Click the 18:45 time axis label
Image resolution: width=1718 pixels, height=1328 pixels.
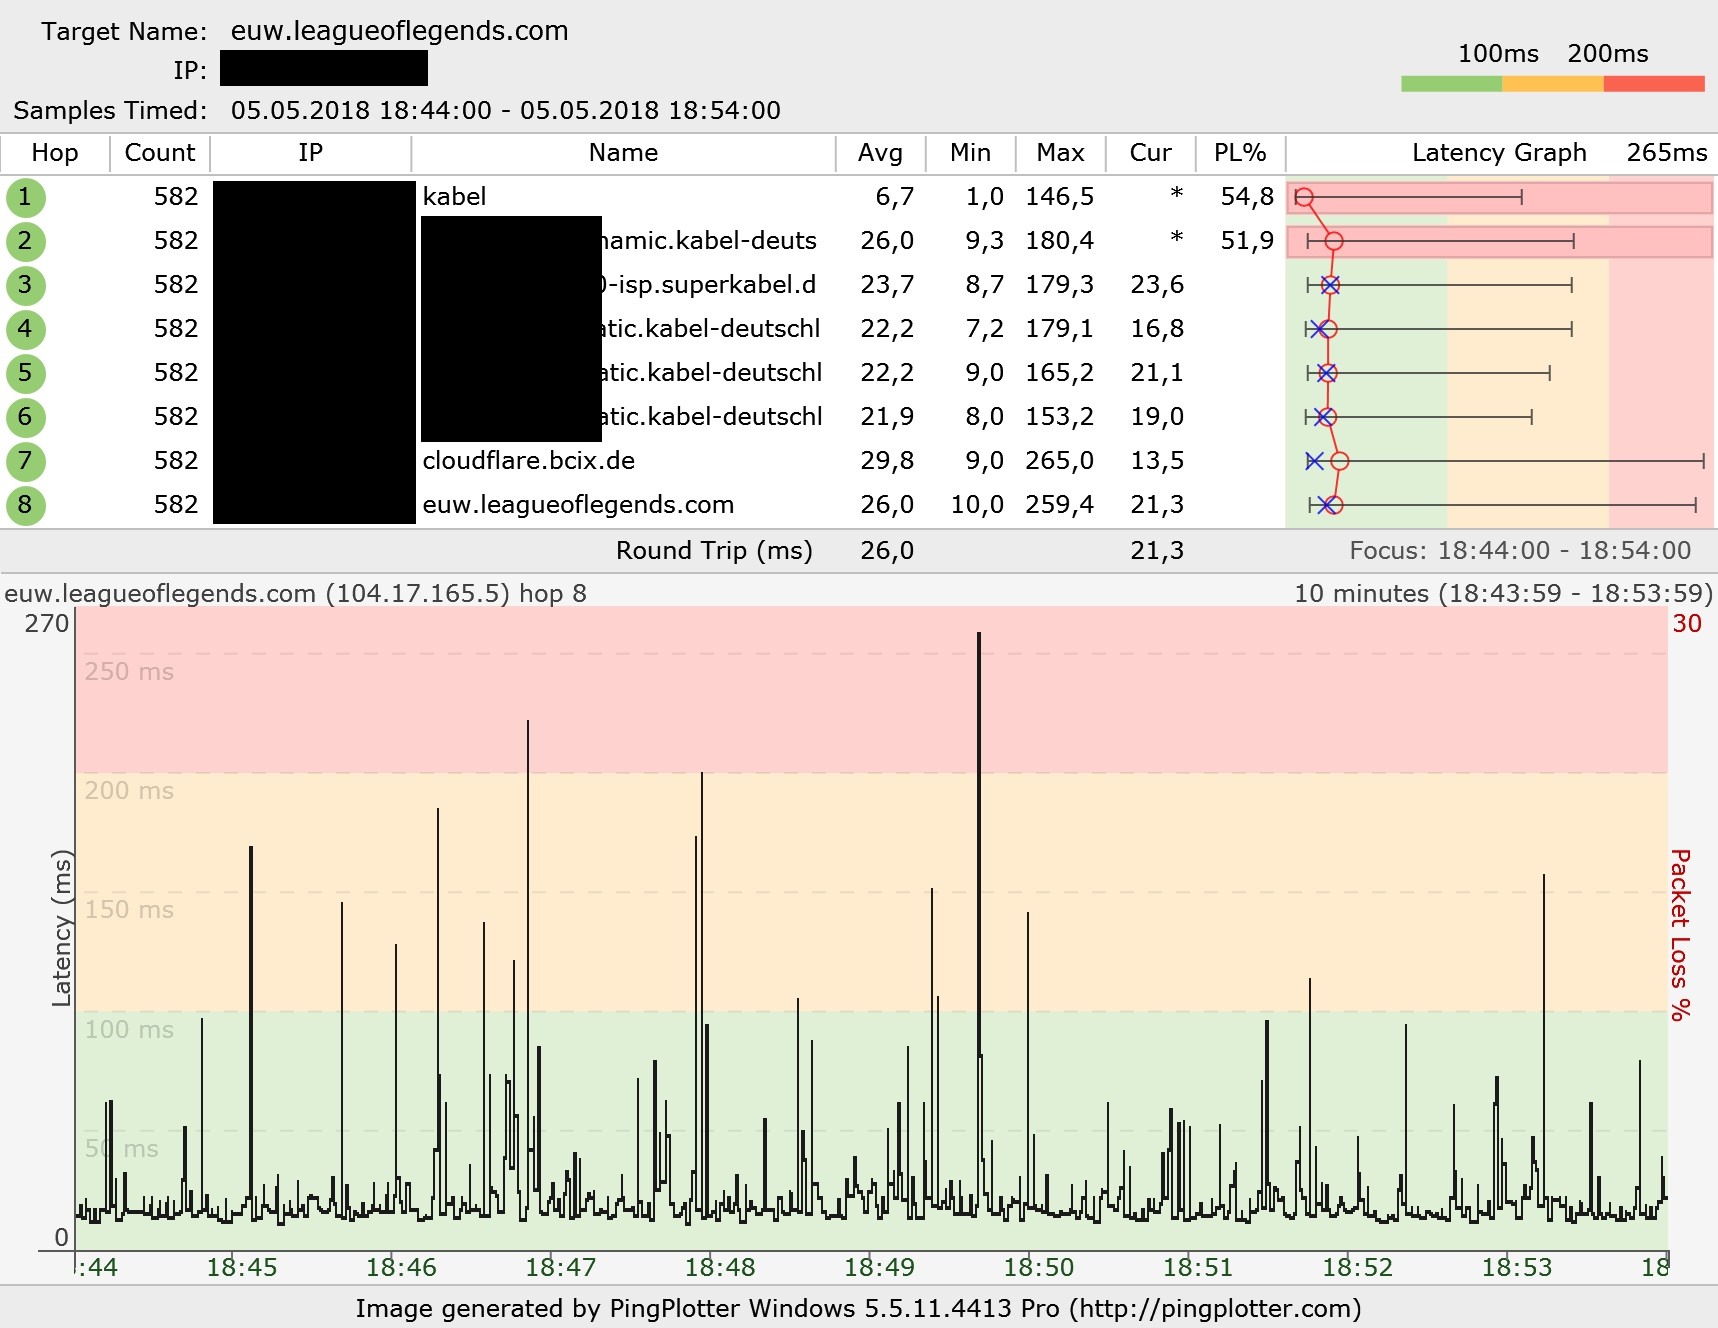pos(242,1268)
